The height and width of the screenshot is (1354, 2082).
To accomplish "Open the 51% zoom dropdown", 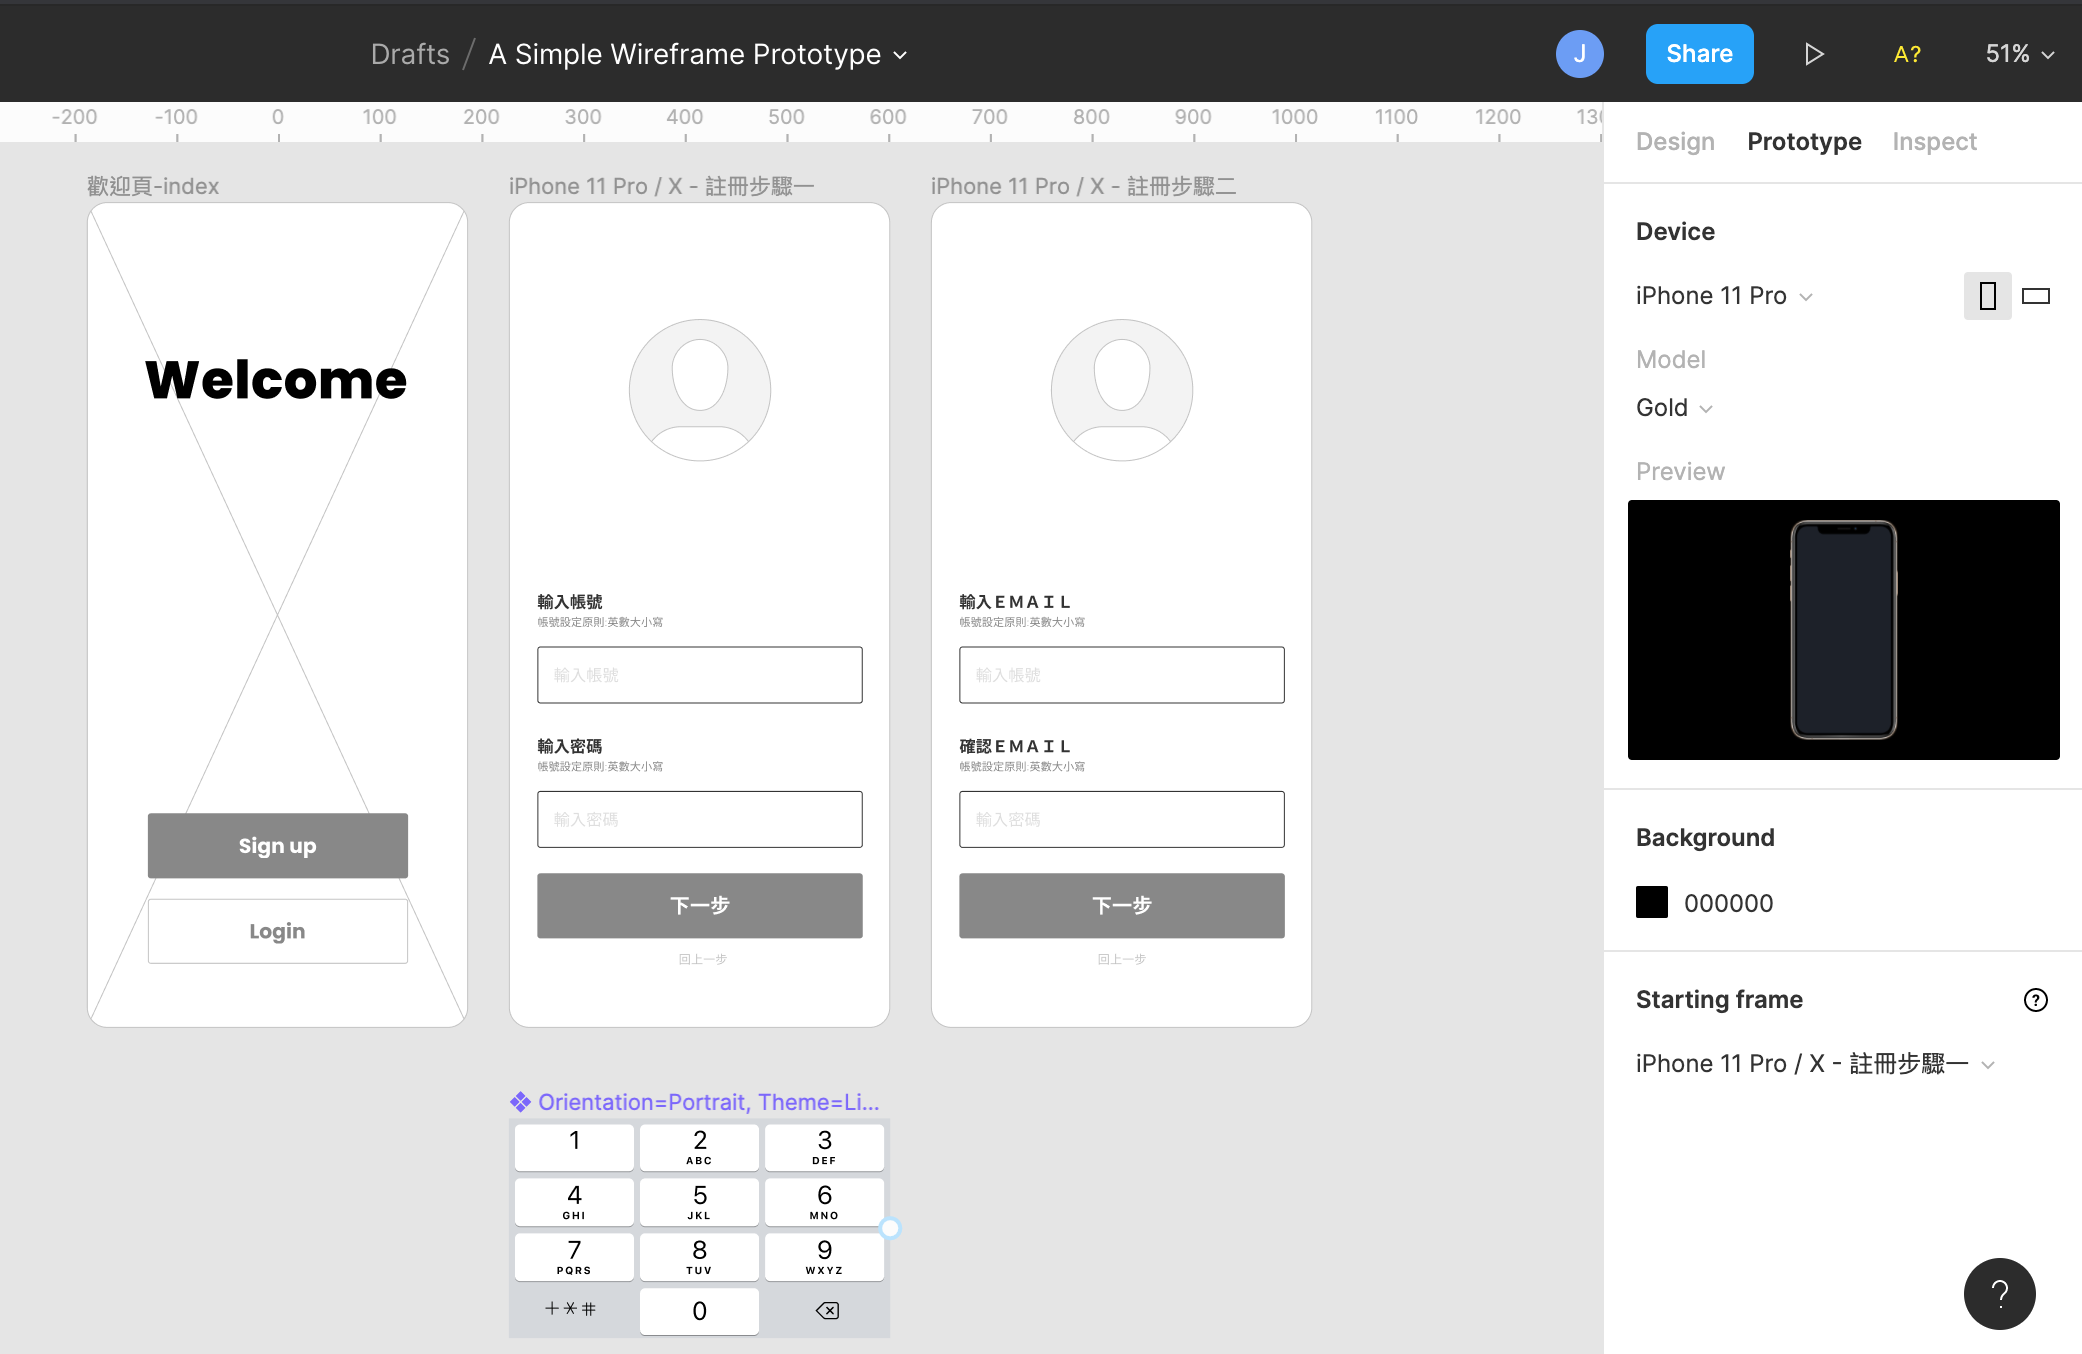I will tap(2019, 54).
